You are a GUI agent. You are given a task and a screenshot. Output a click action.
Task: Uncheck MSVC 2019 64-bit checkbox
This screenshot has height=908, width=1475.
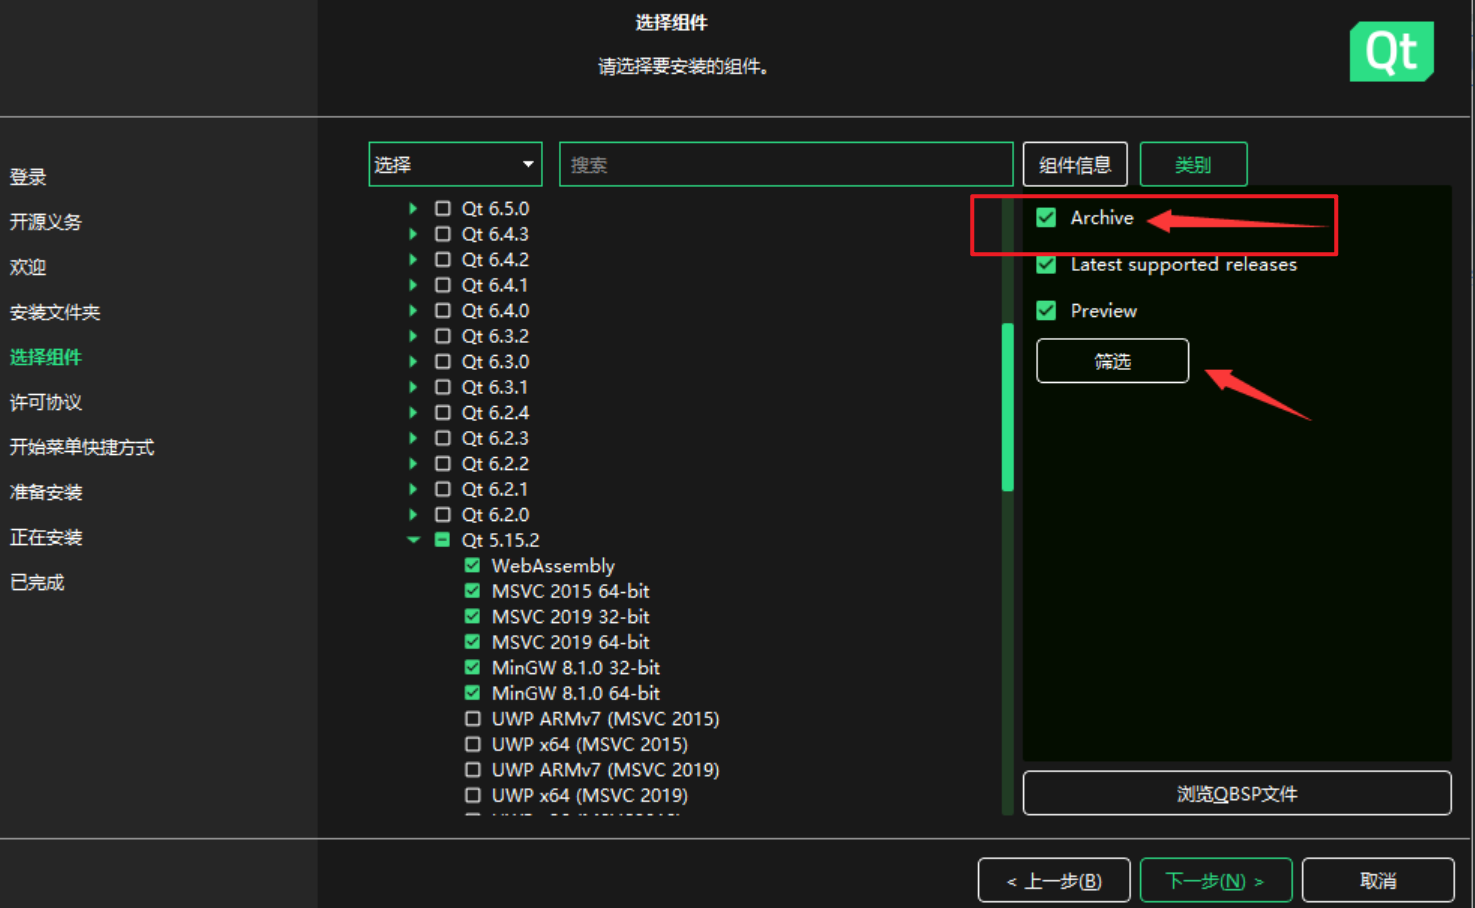(x=473, y=642)
